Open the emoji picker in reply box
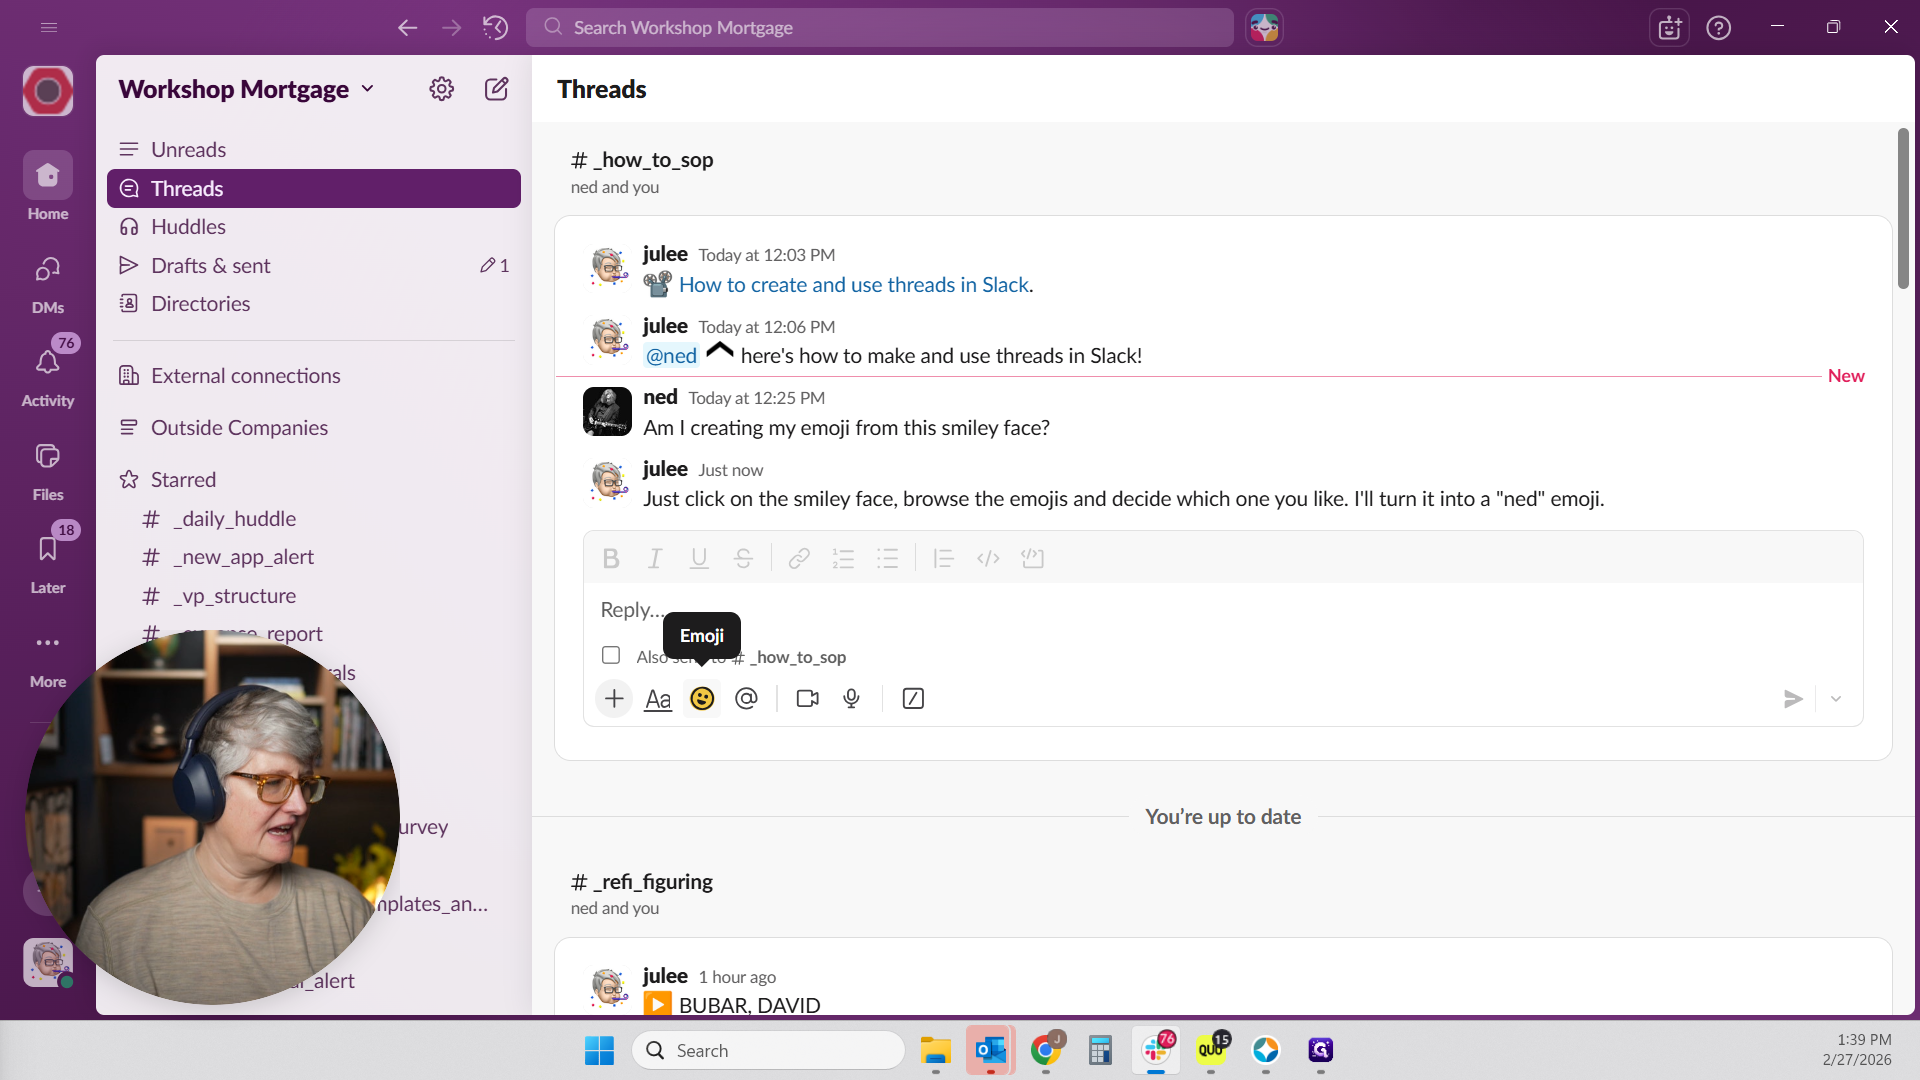Viewport: 1920px width, 1080px height. click(x=702, y=699)
